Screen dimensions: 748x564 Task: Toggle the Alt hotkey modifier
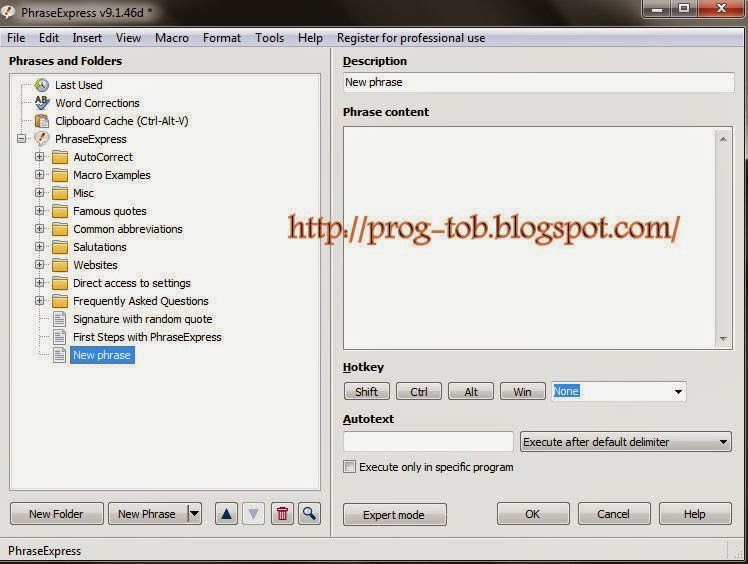471,392
